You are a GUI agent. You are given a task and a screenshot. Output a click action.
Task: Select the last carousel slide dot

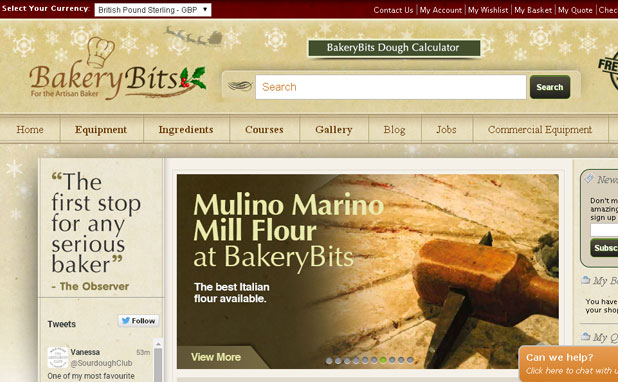pos(410,360)
